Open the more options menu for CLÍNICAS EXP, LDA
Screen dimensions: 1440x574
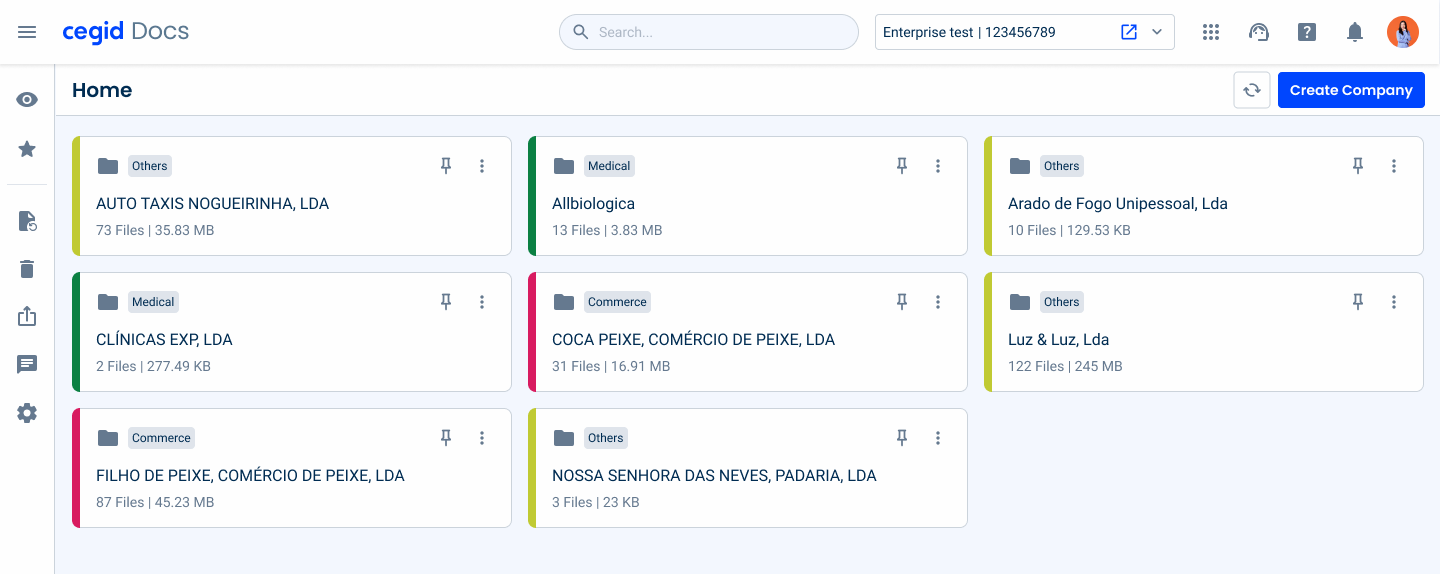(482, 302)
